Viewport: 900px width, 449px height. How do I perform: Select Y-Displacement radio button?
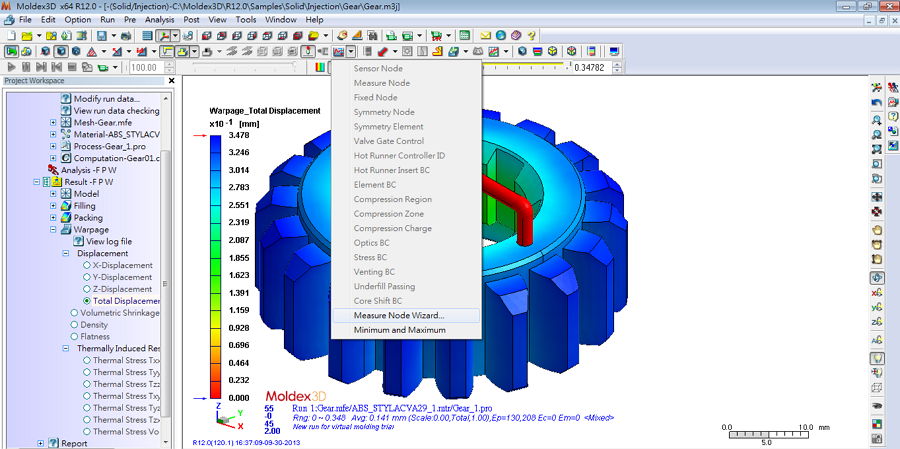pos(87,277)
